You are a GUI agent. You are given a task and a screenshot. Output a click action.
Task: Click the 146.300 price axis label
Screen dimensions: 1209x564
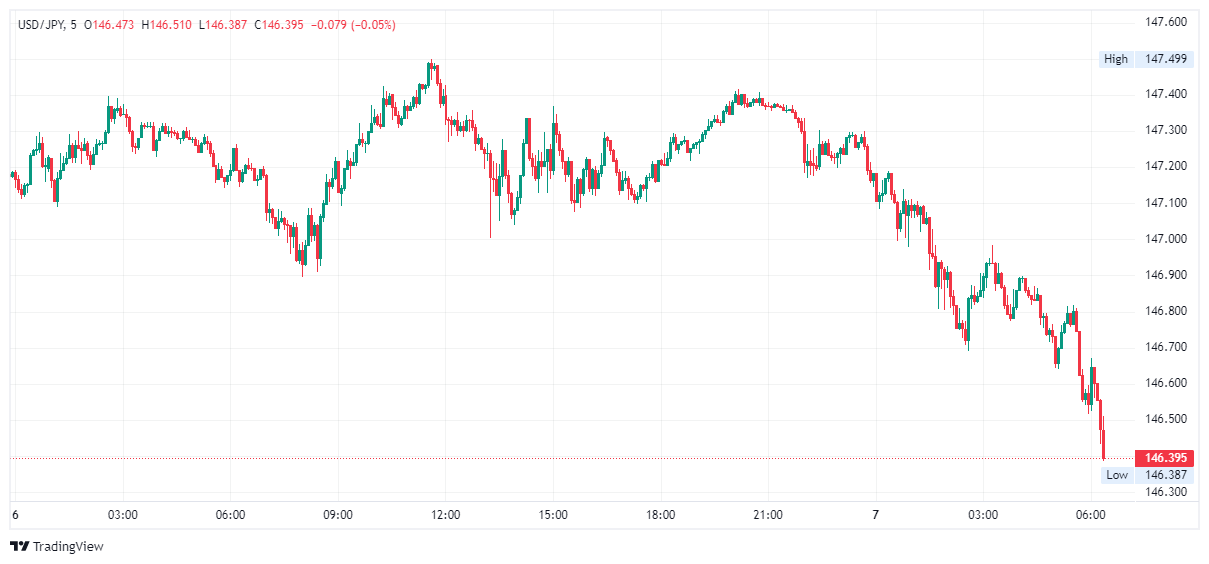tap(1165, 492)
